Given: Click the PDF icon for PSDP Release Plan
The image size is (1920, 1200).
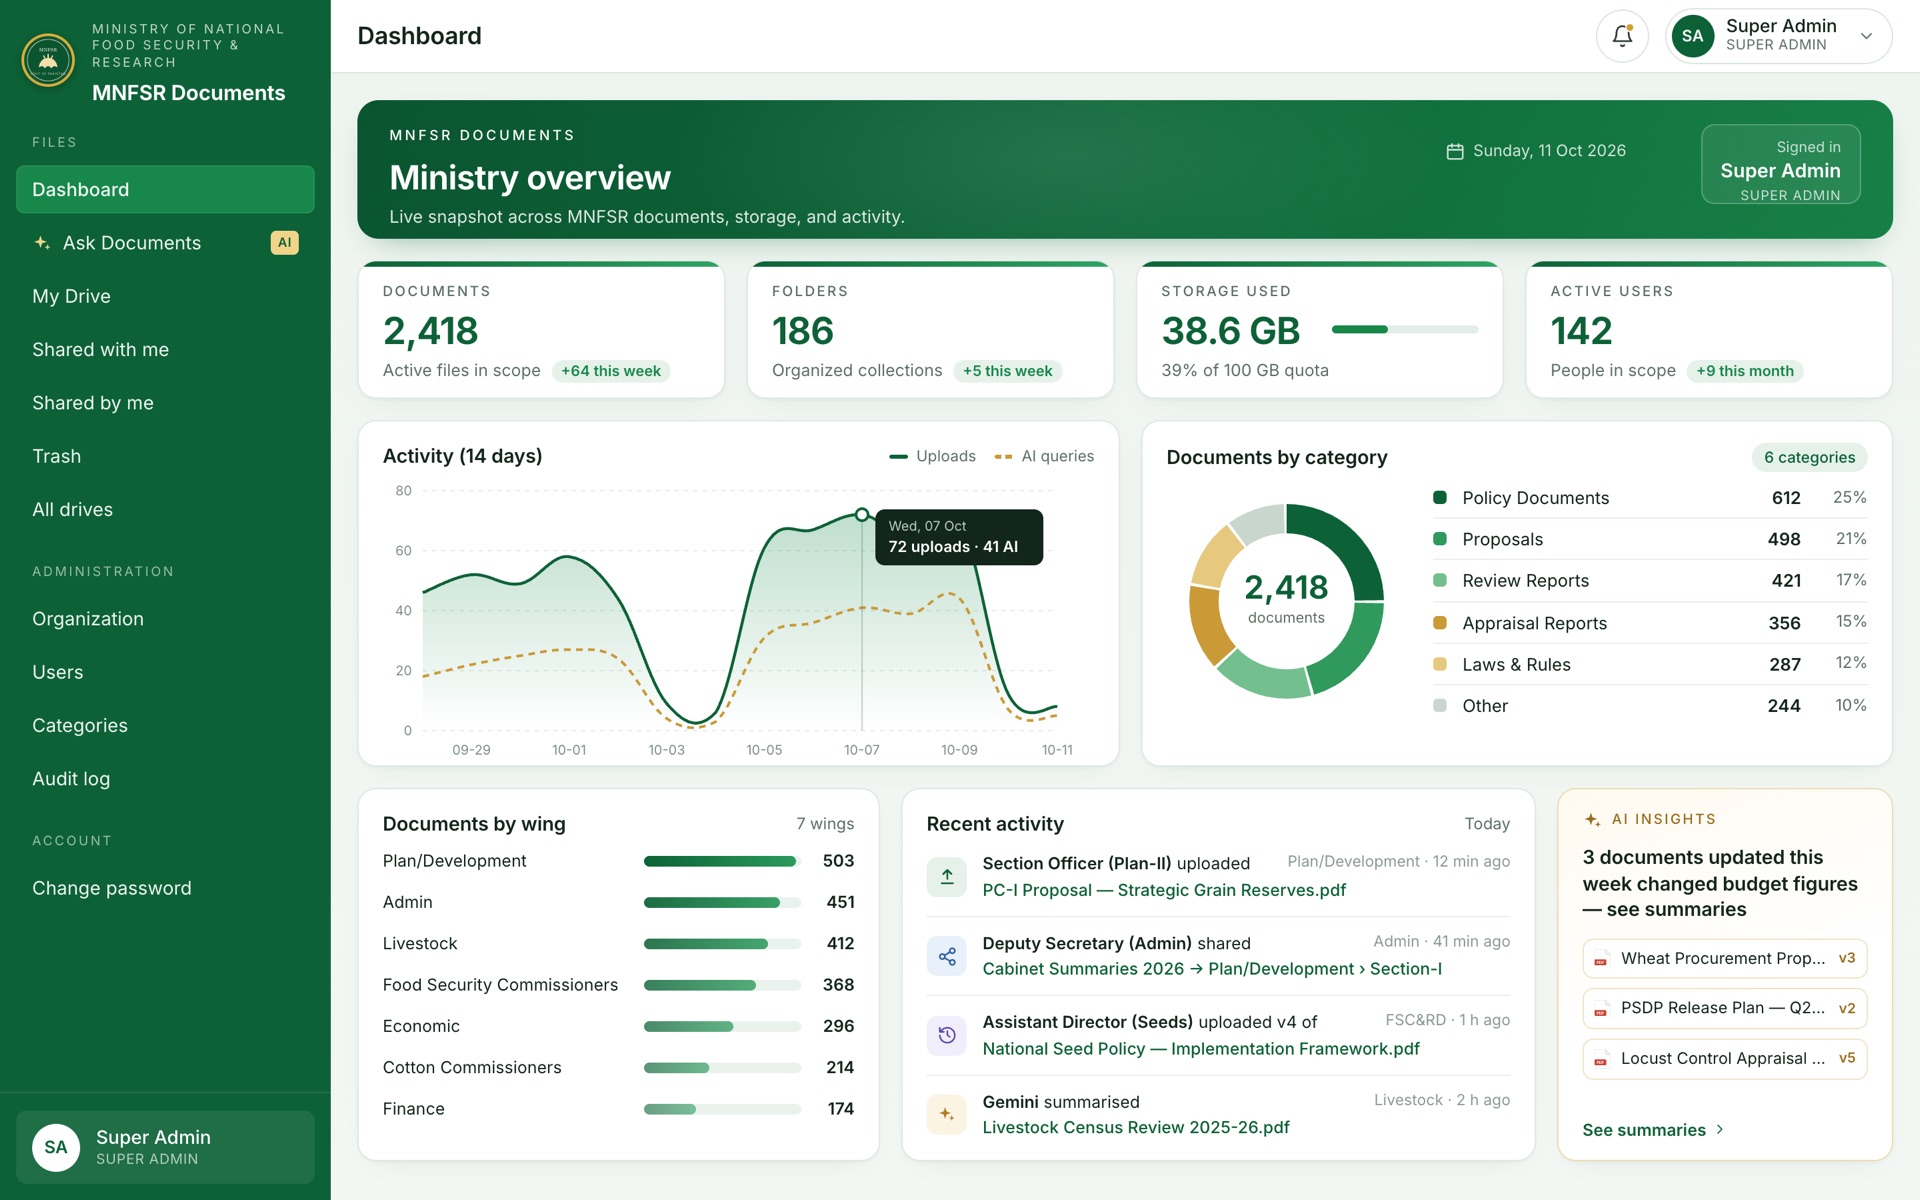Looking at the screenshot, I should tap(1601, 1009).
